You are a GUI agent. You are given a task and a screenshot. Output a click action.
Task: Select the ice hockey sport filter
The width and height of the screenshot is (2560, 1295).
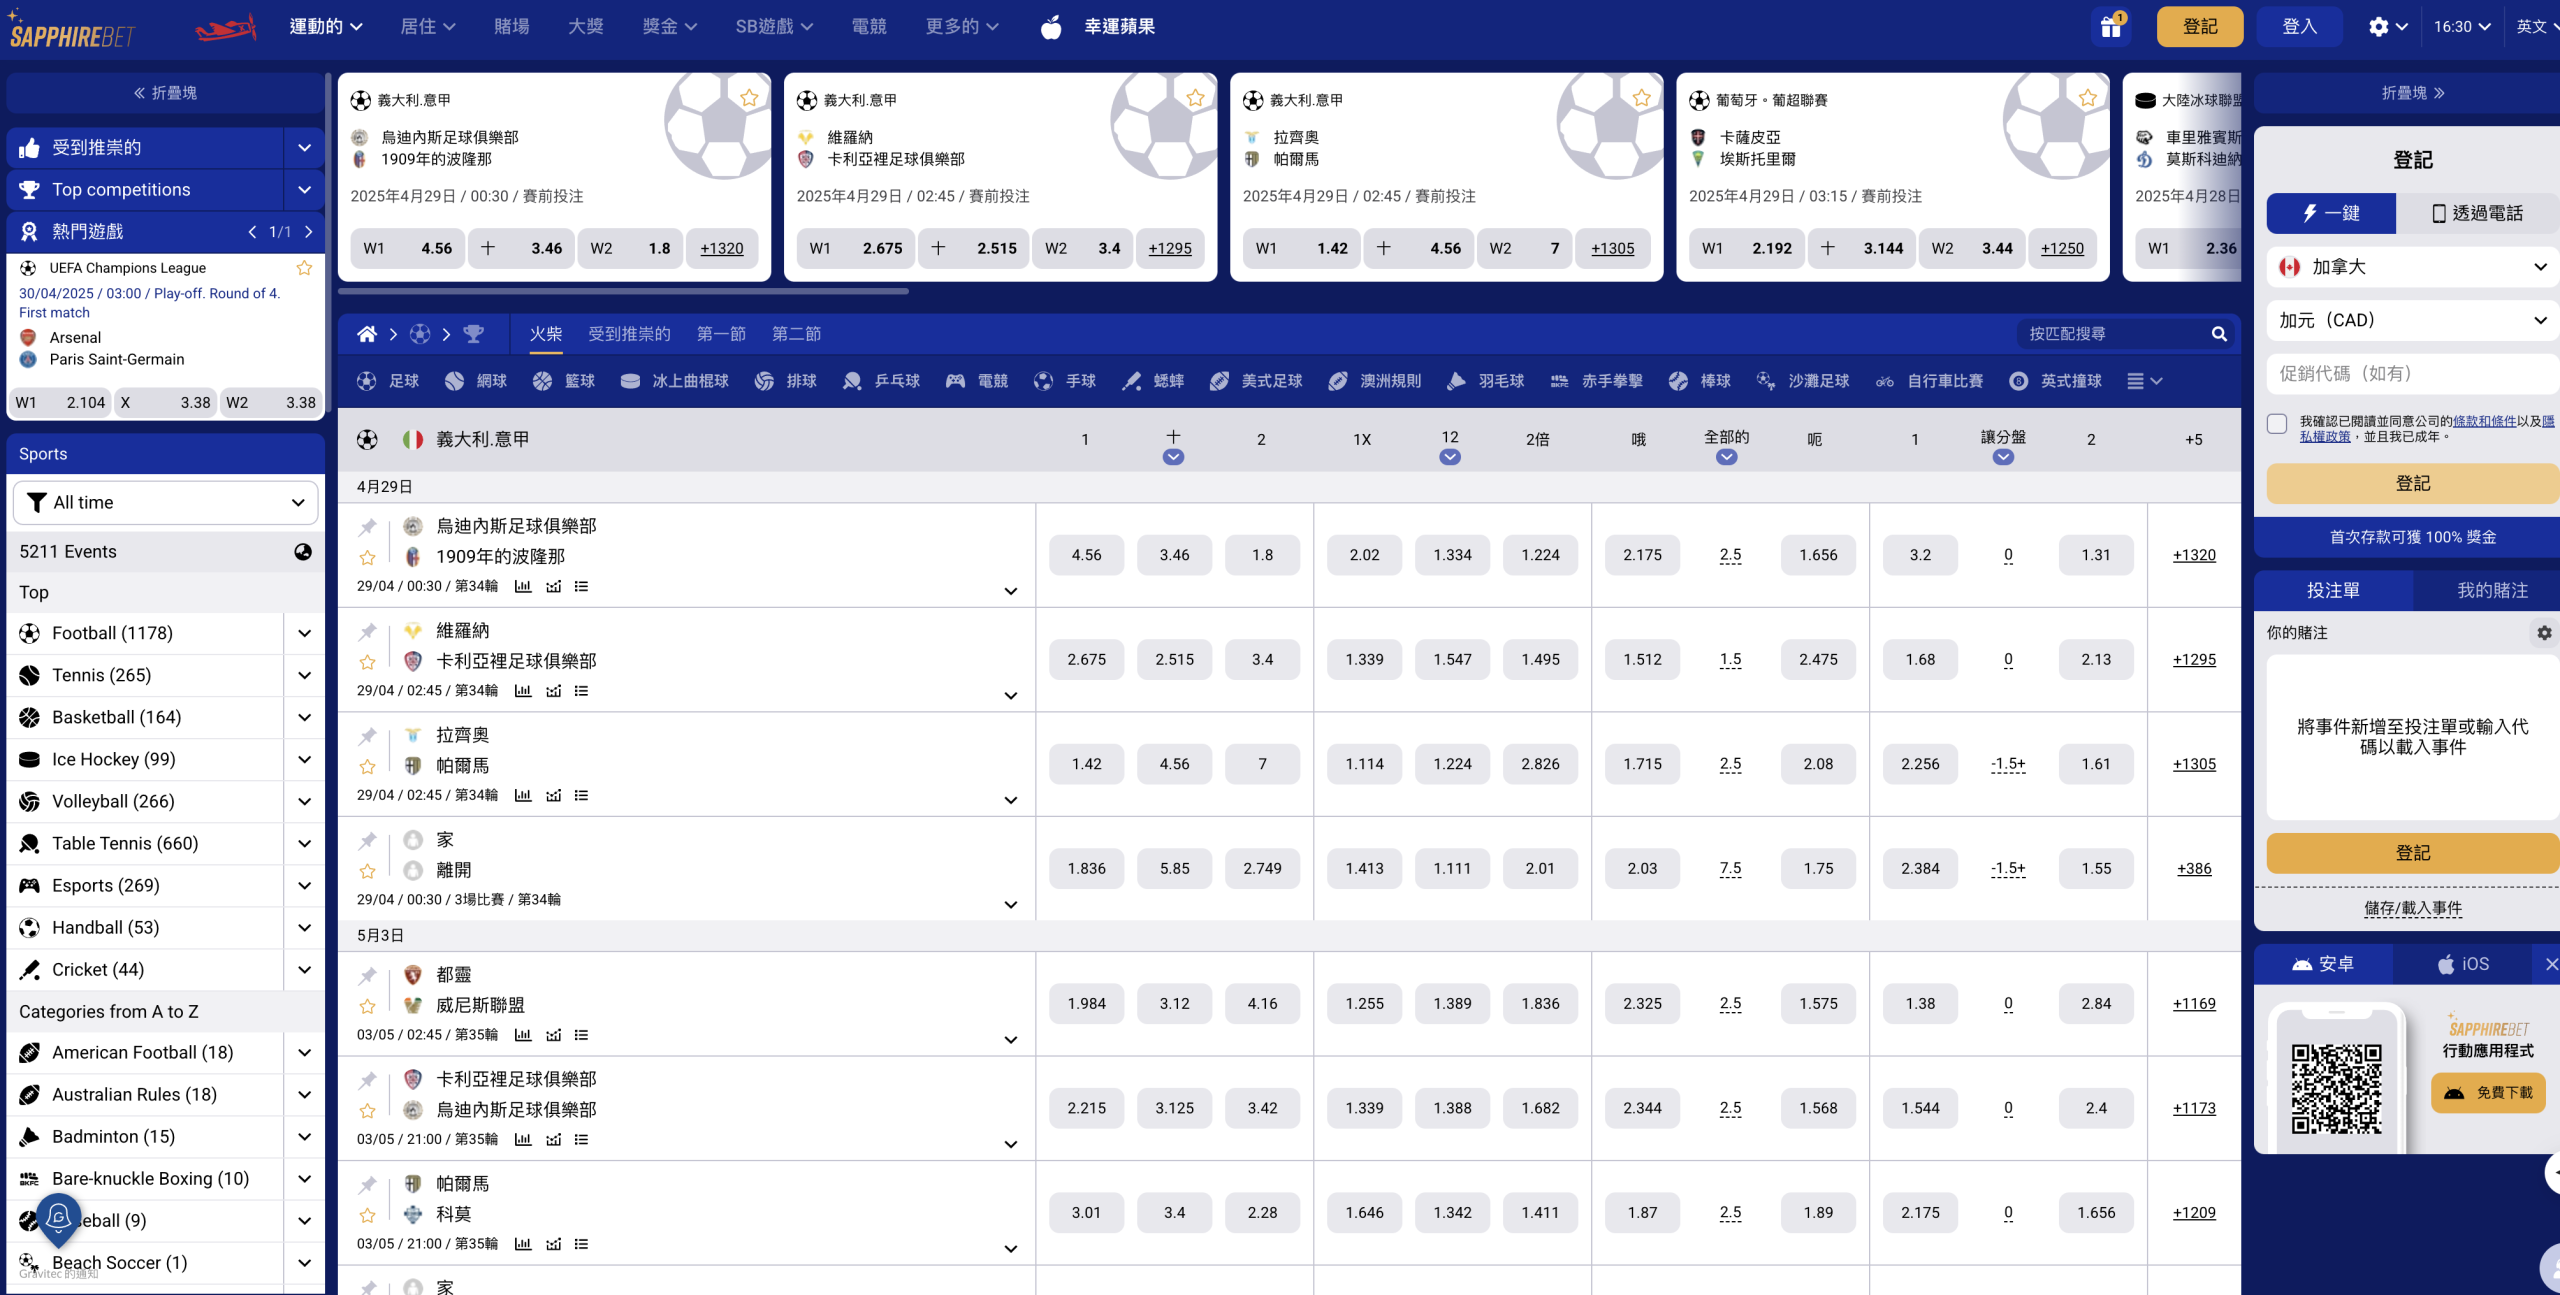tap(674, 381)
